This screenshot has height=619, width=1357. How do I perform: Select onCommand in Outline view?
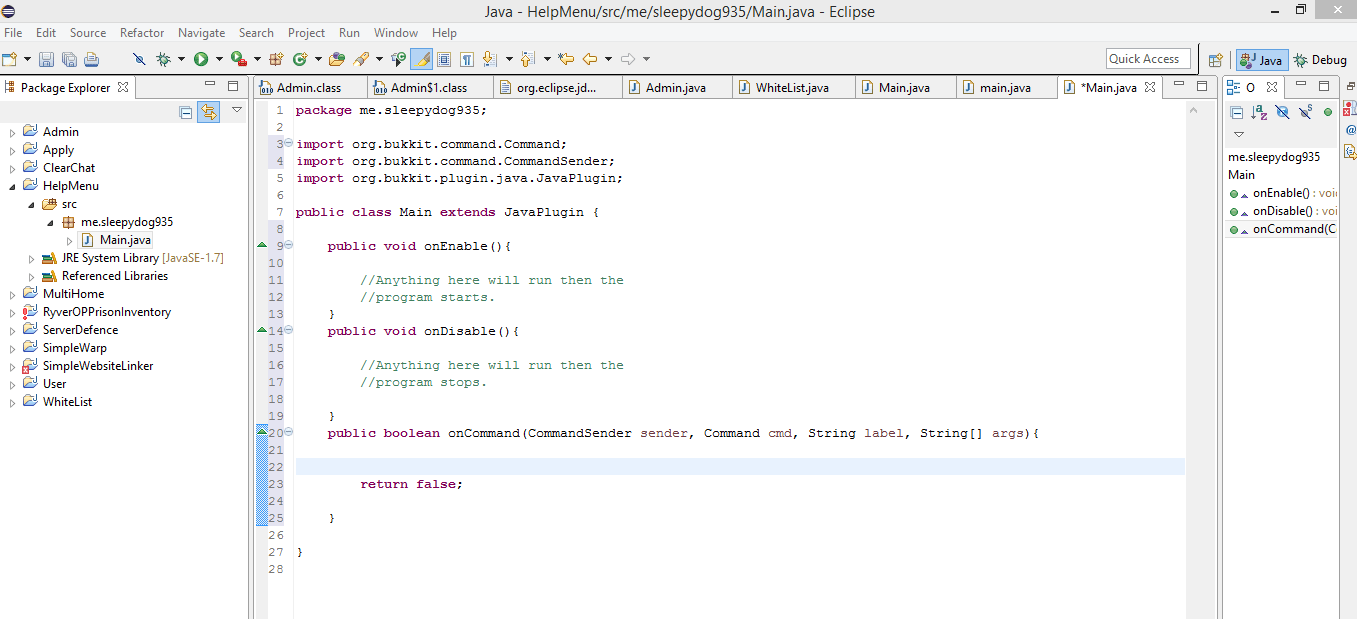point(1282,229)
